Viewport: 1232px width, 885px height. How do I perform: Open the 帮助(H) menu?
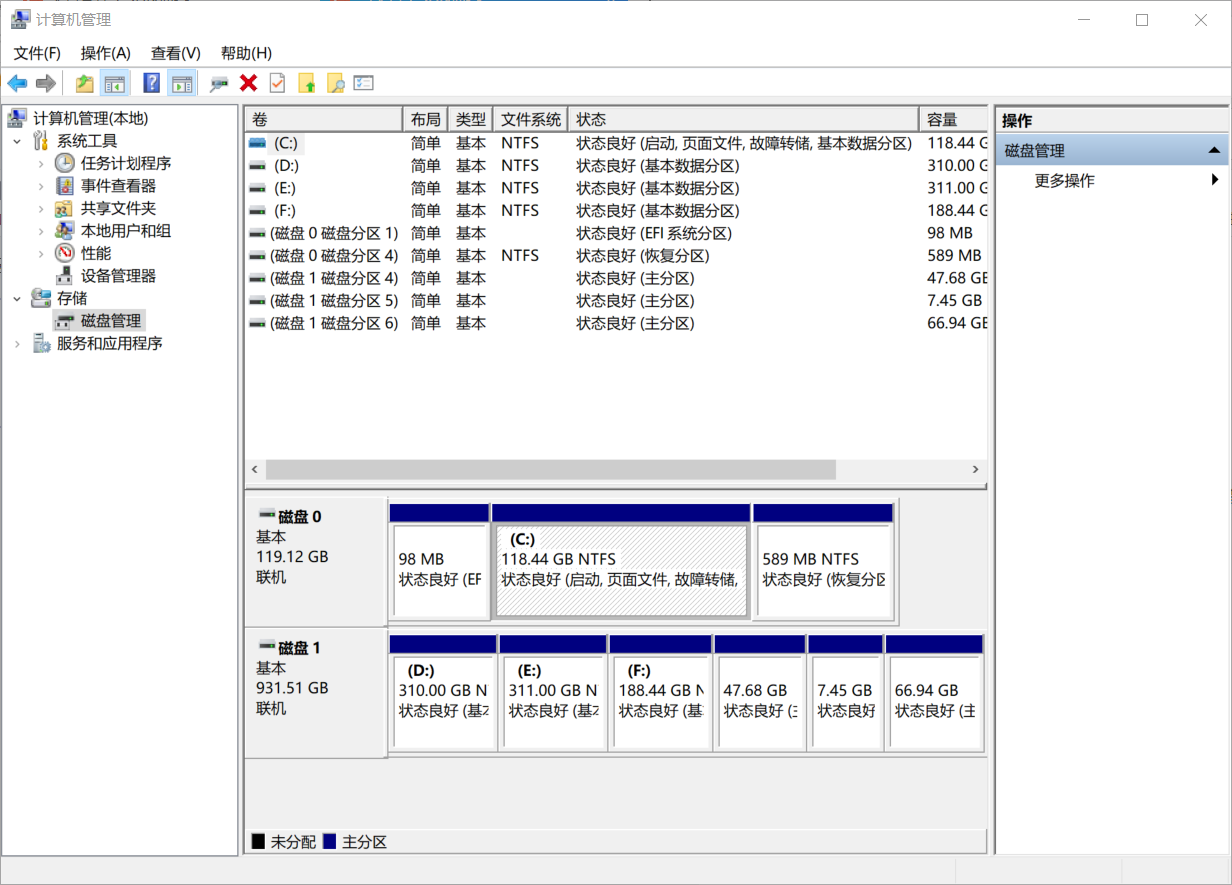click(x=246, y=53)
